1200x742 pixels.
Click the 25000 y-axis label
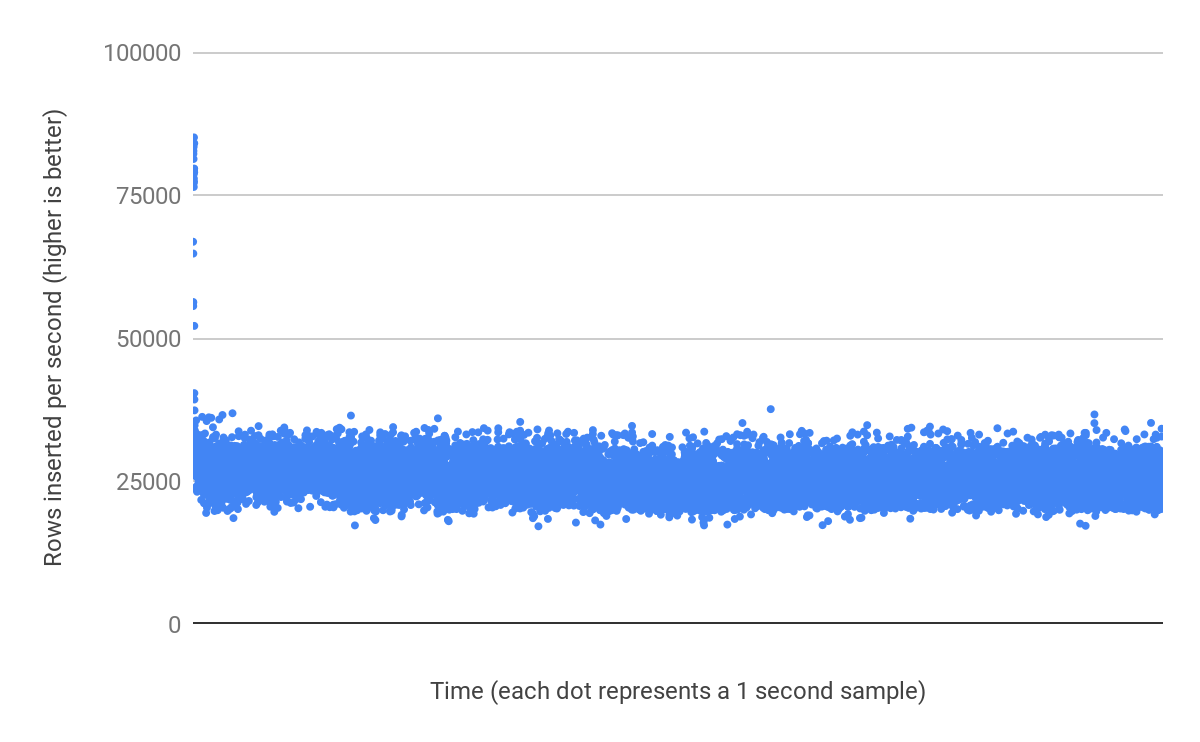click(148, 482)
